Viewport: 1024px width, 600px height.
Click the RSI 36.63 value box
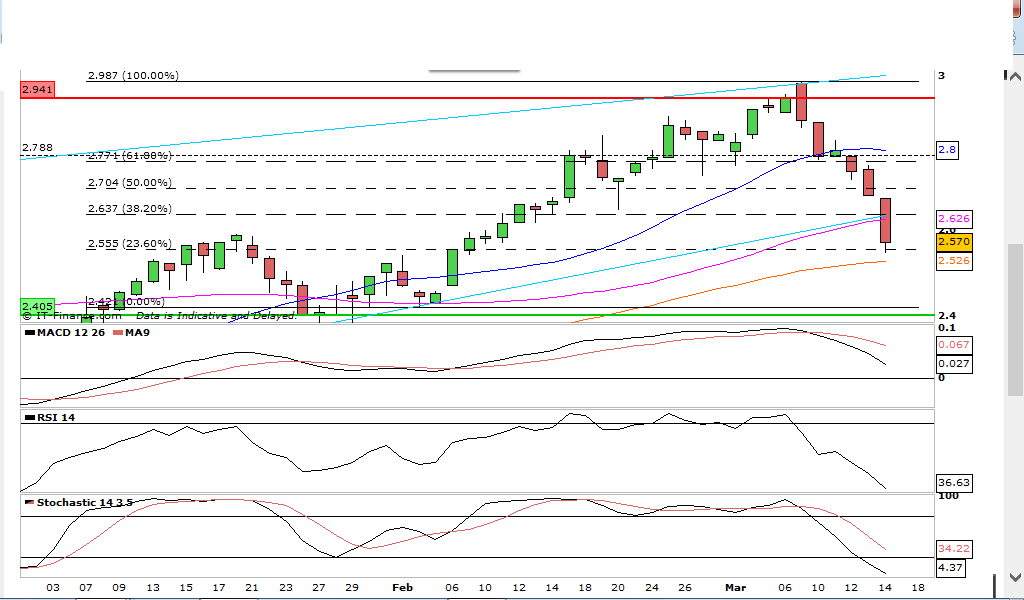pos(953,482)
